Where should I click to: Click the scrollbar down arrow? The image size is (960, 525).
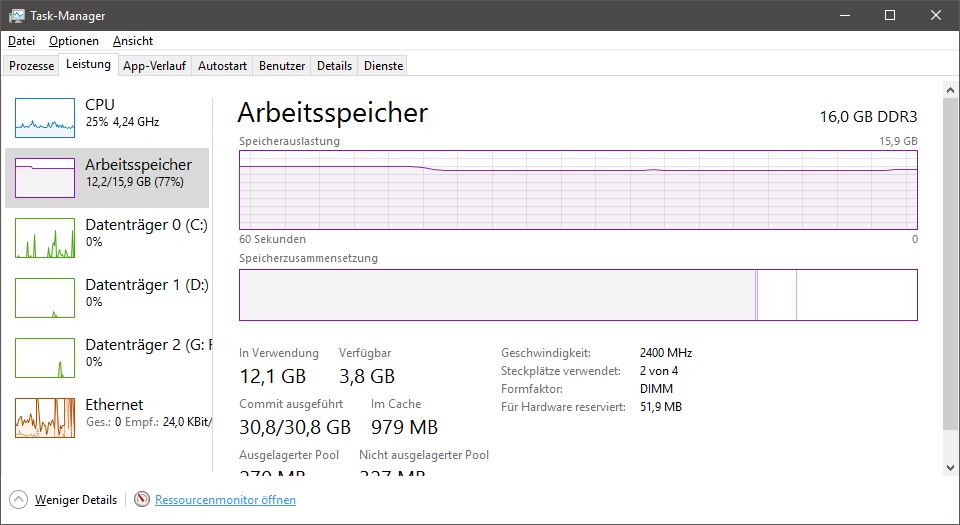[950, 467]
